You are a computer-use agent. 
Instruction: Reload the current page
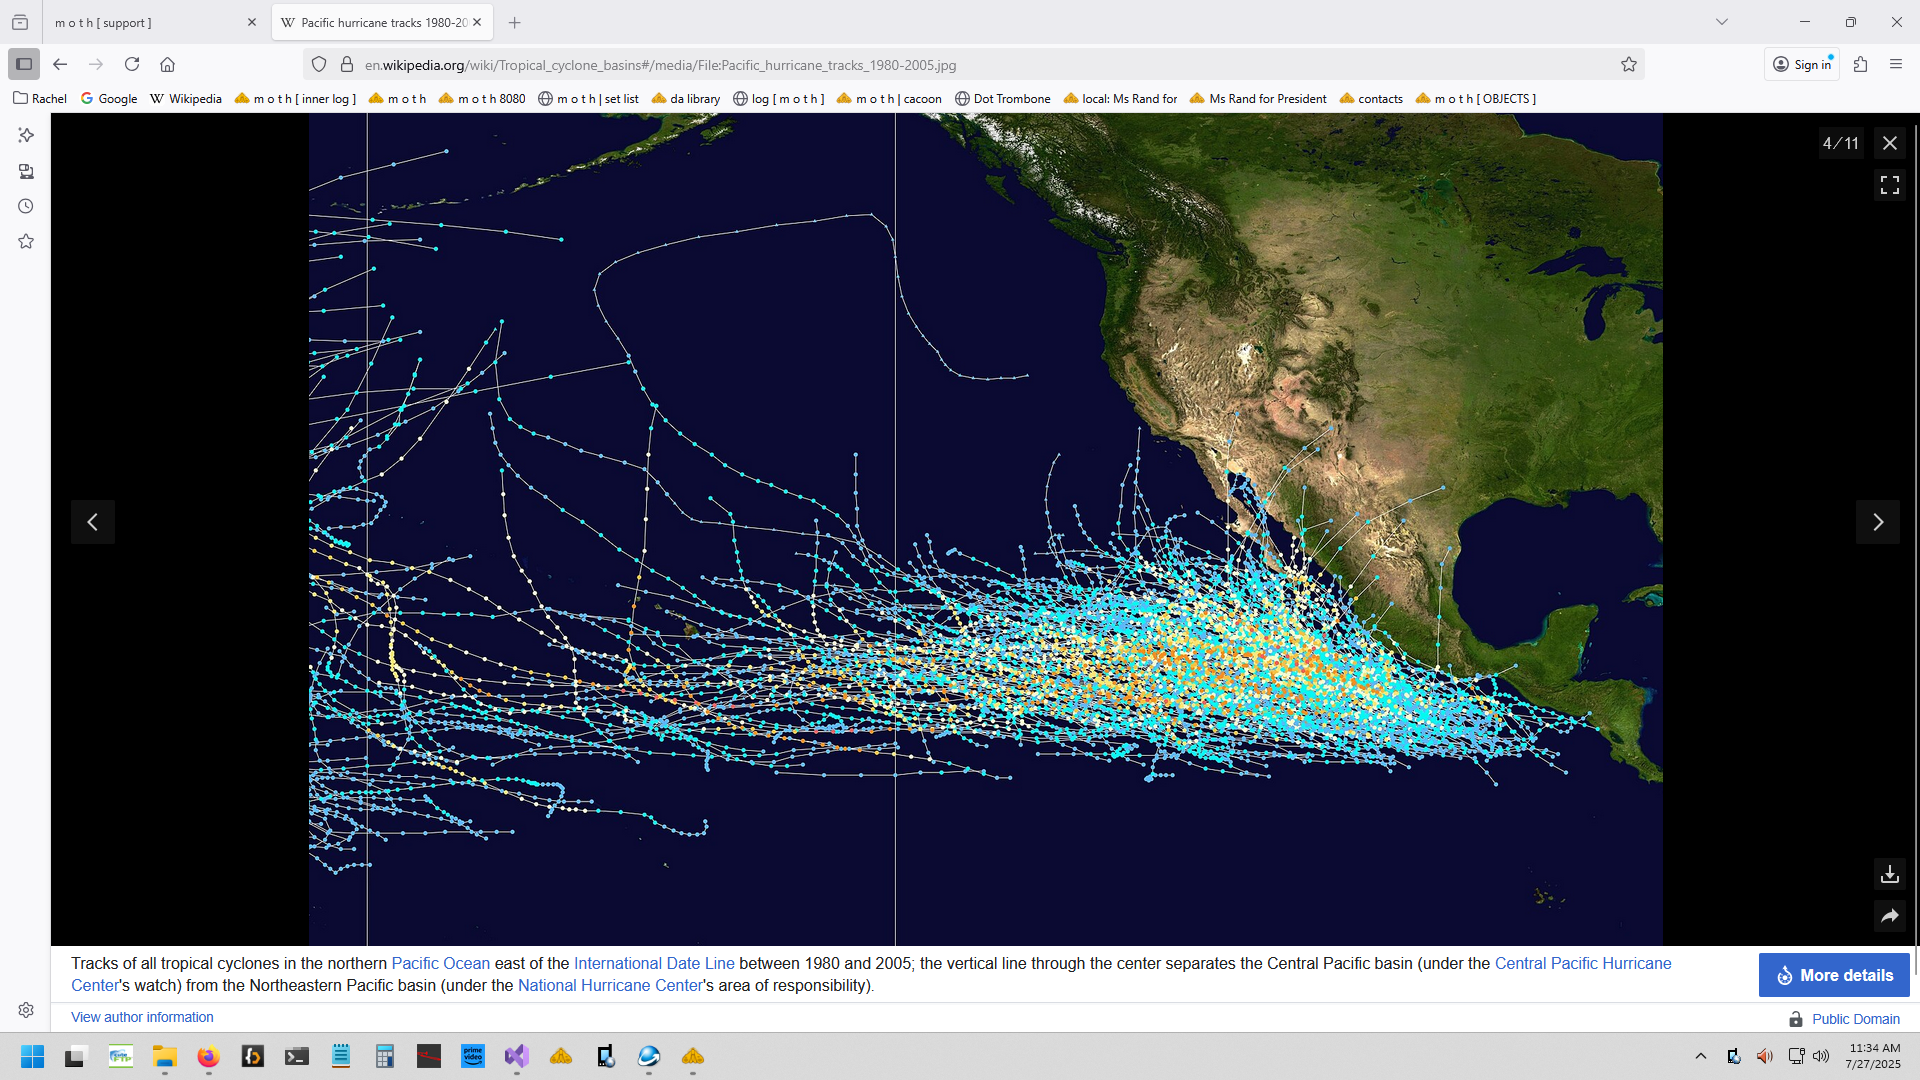coord(132,64)
